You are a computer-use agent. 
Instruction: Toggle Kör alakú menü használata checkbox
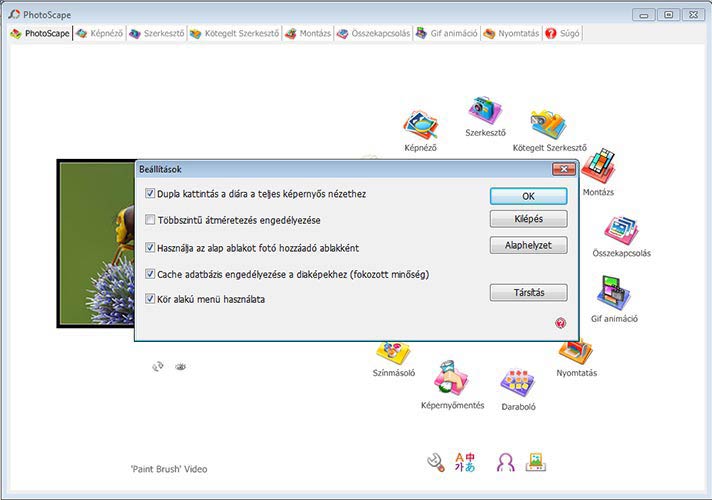tap(151, 298)
